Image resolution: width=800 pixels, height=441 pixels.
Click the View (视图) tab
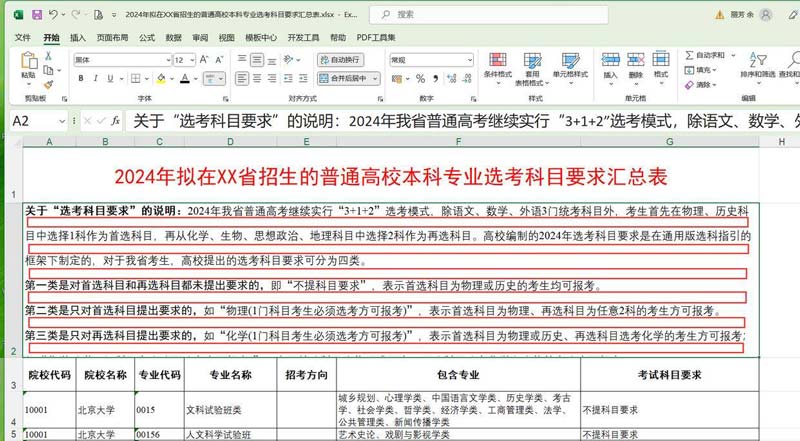click(227, 37)
